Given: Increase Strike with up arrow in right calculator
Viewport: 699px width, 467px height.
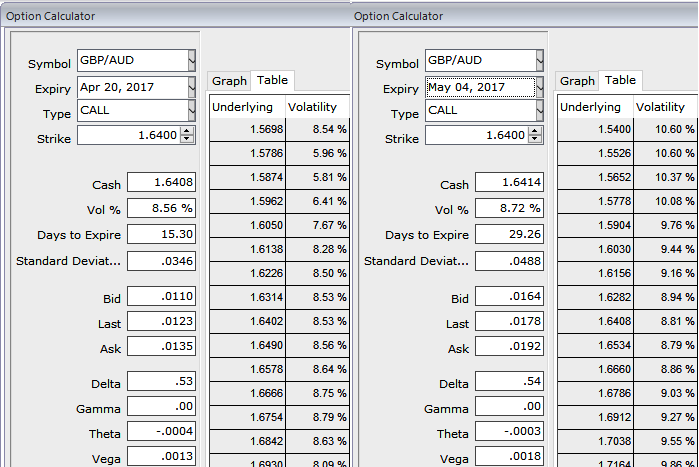Looking at the screenshot, I should pos(535,131).
